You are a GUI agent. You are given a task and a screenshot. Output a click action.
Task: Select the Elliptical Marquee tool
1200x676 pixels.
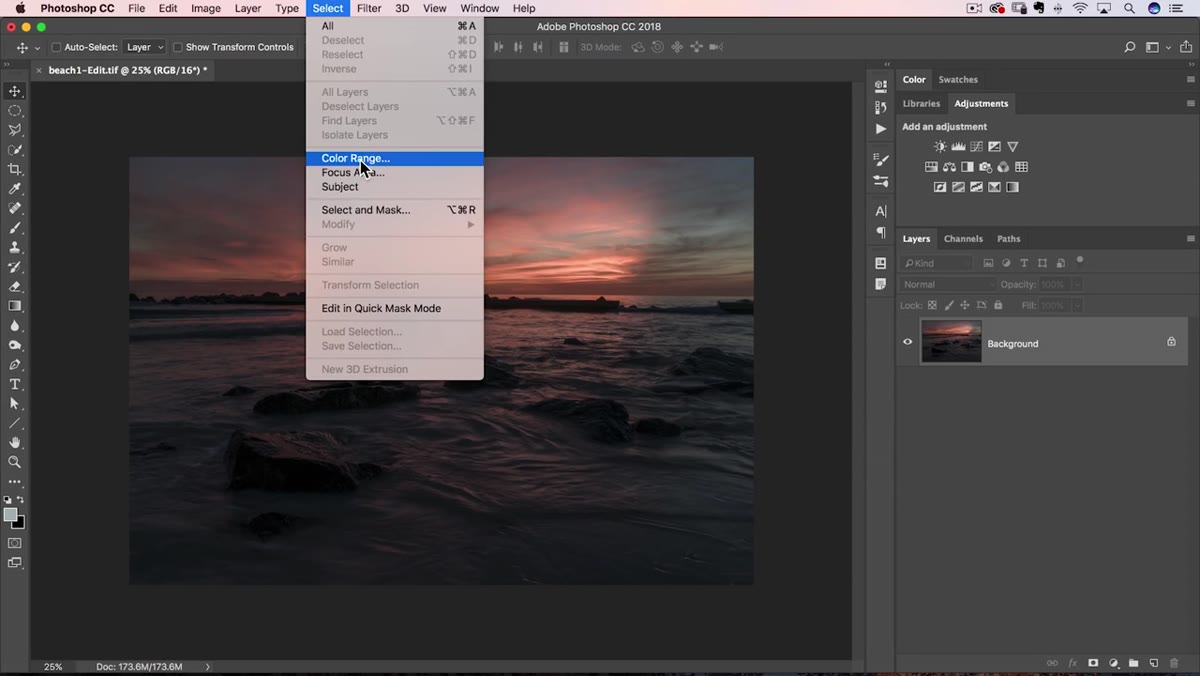15,111
